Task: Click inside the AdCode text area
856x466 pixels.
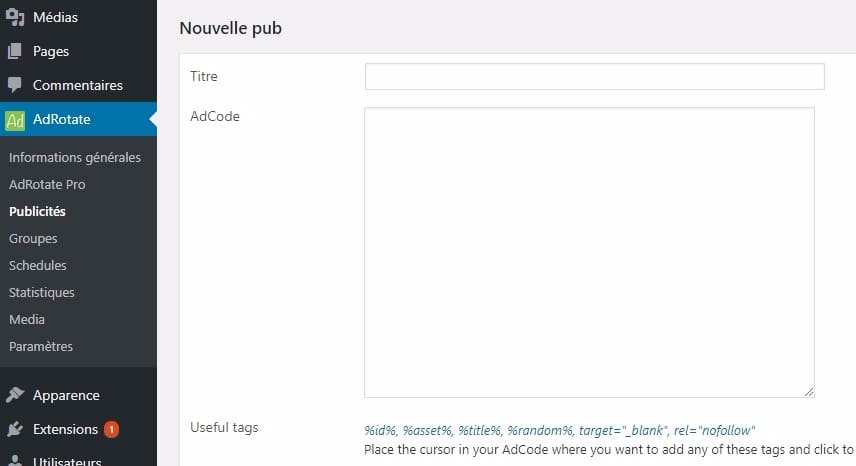Action: pyautogui.click(x=589, y=252)
